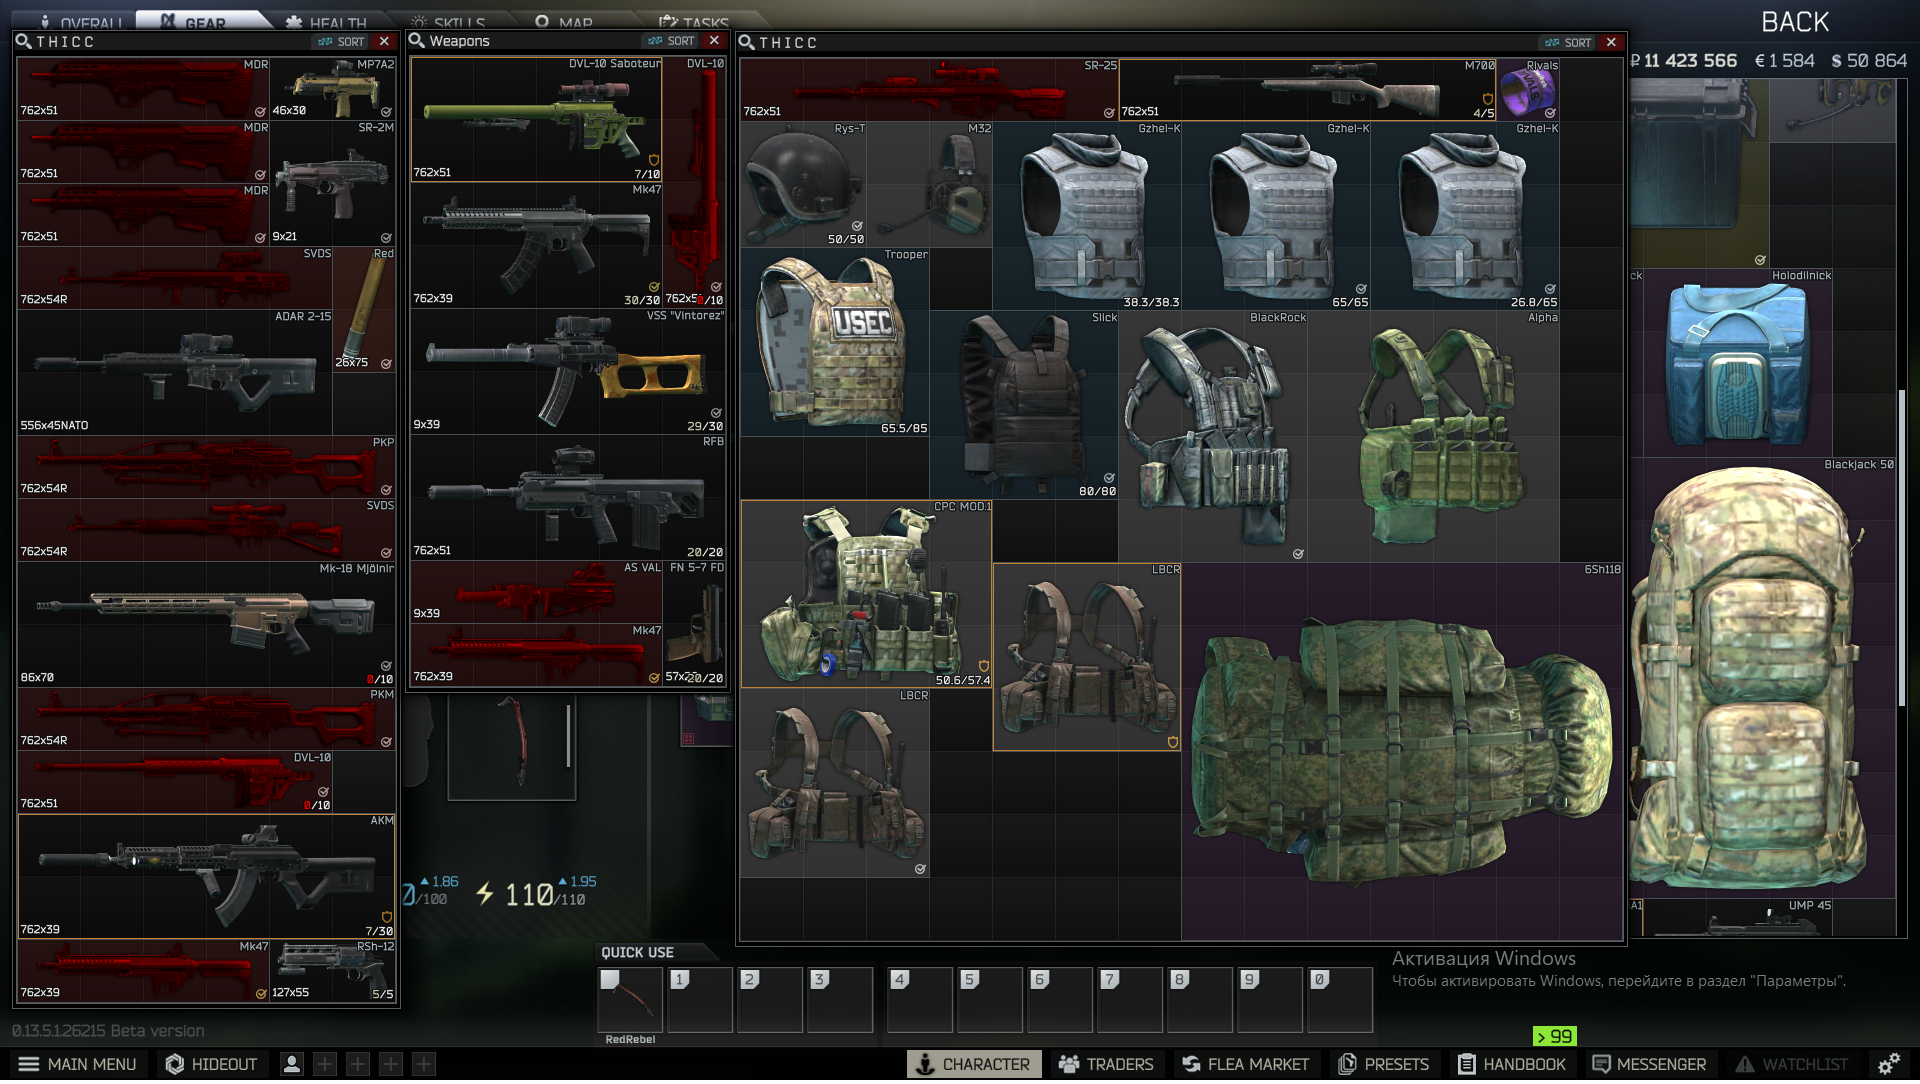The height and width of the screenshot is (1084, 1920).
Task: Select the SR-2M submachine gun
Action: [333, 183]
